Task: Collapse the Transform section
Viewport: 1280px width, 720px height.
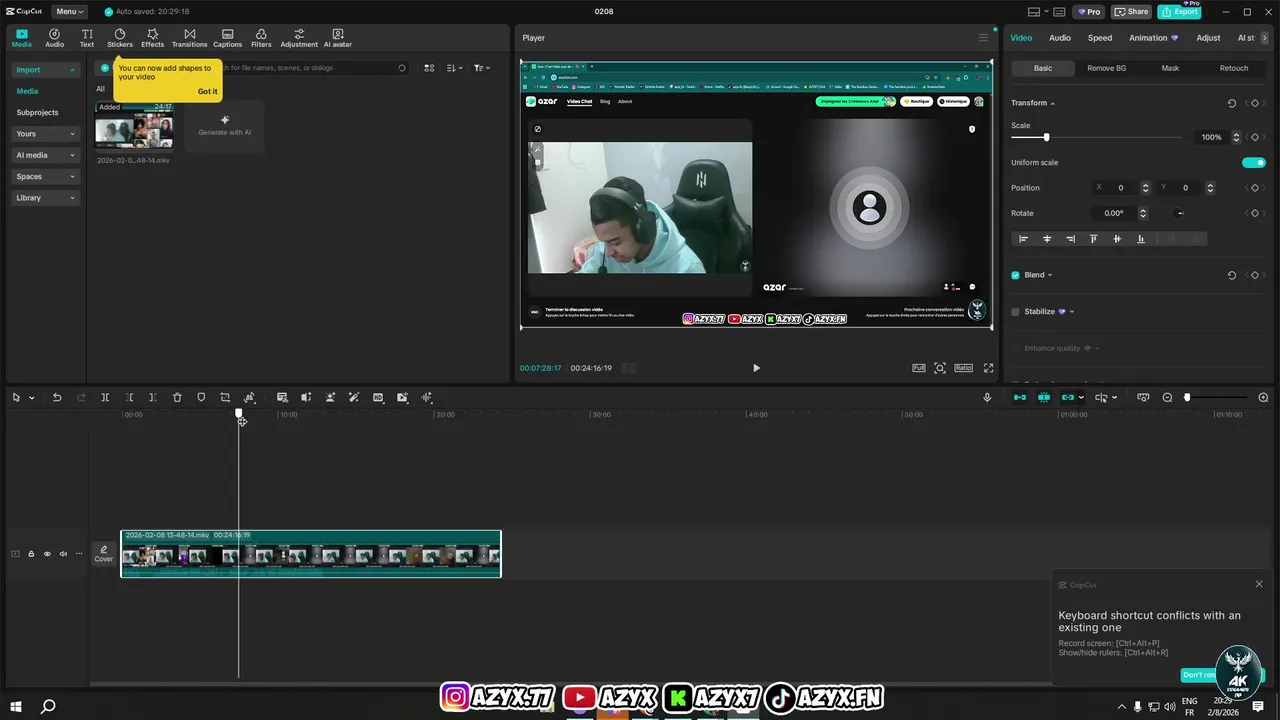Action: click(1052, 103)
